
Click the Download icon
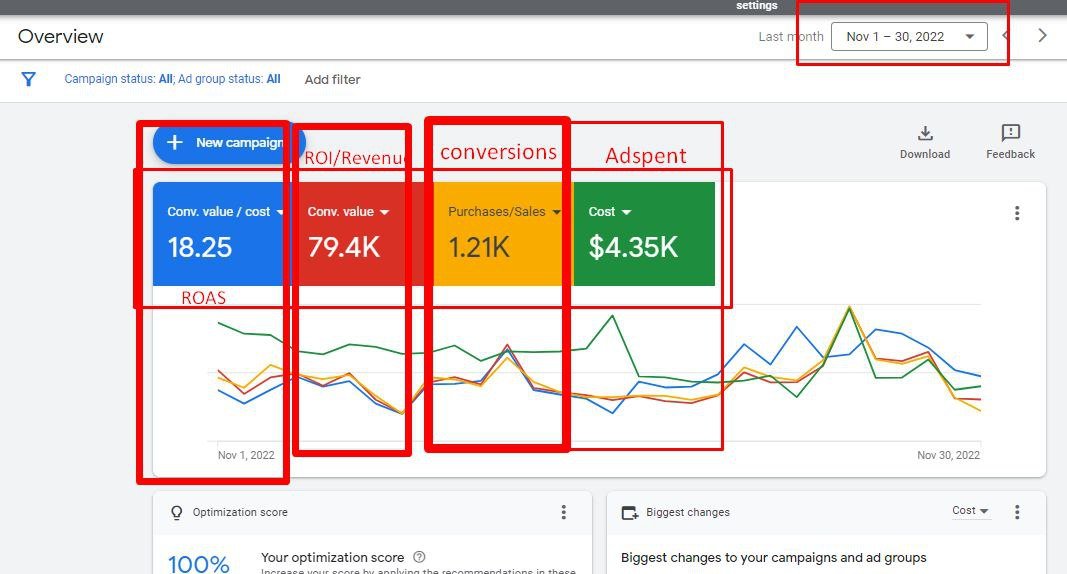click(925, 134)
